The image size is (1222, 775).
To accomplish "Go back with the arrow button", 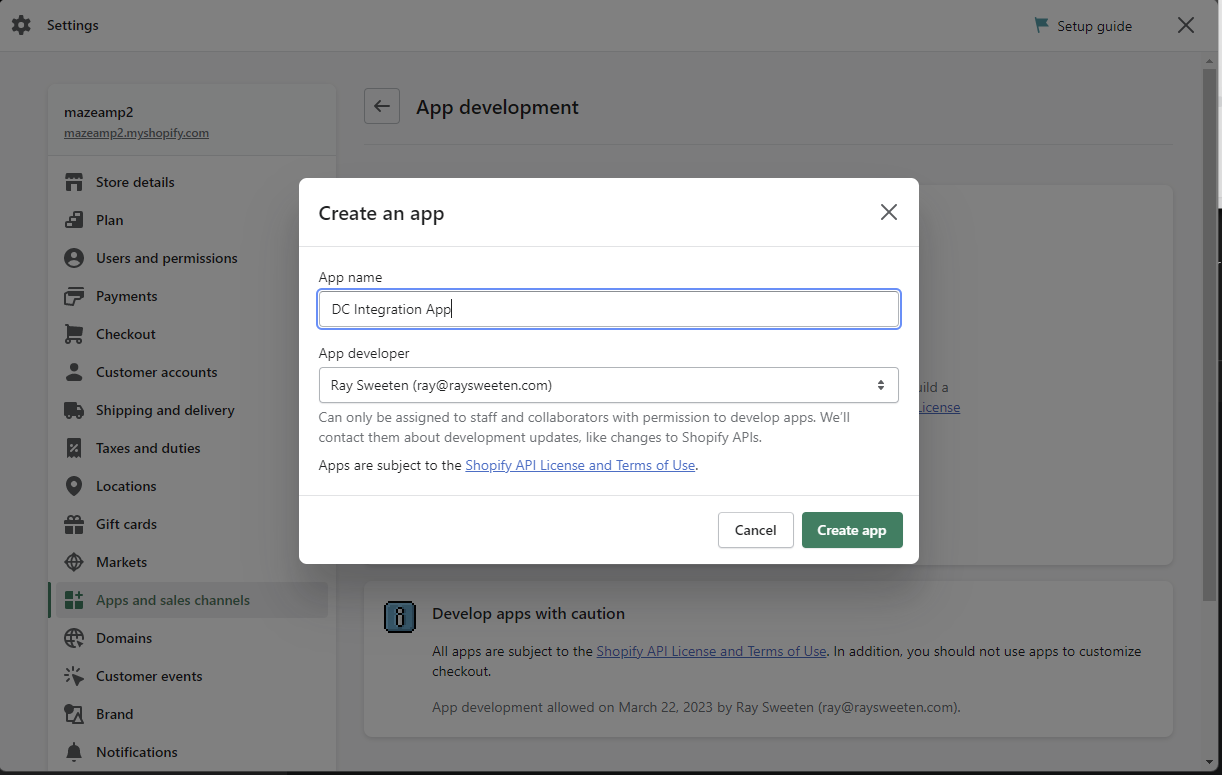I will [x=382, y=106].
